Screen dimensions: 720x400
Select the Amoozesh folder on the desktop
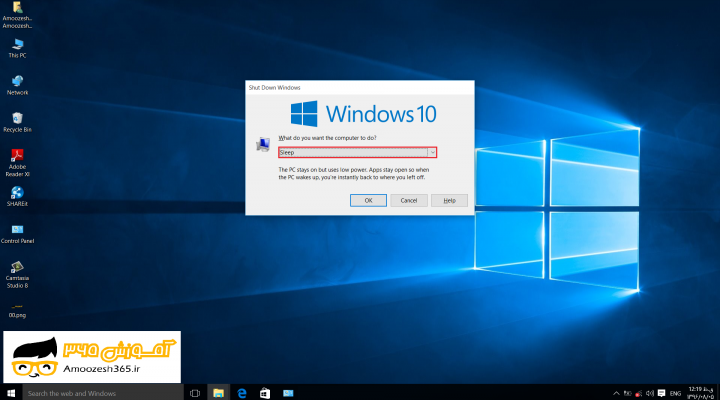(17, 15)
